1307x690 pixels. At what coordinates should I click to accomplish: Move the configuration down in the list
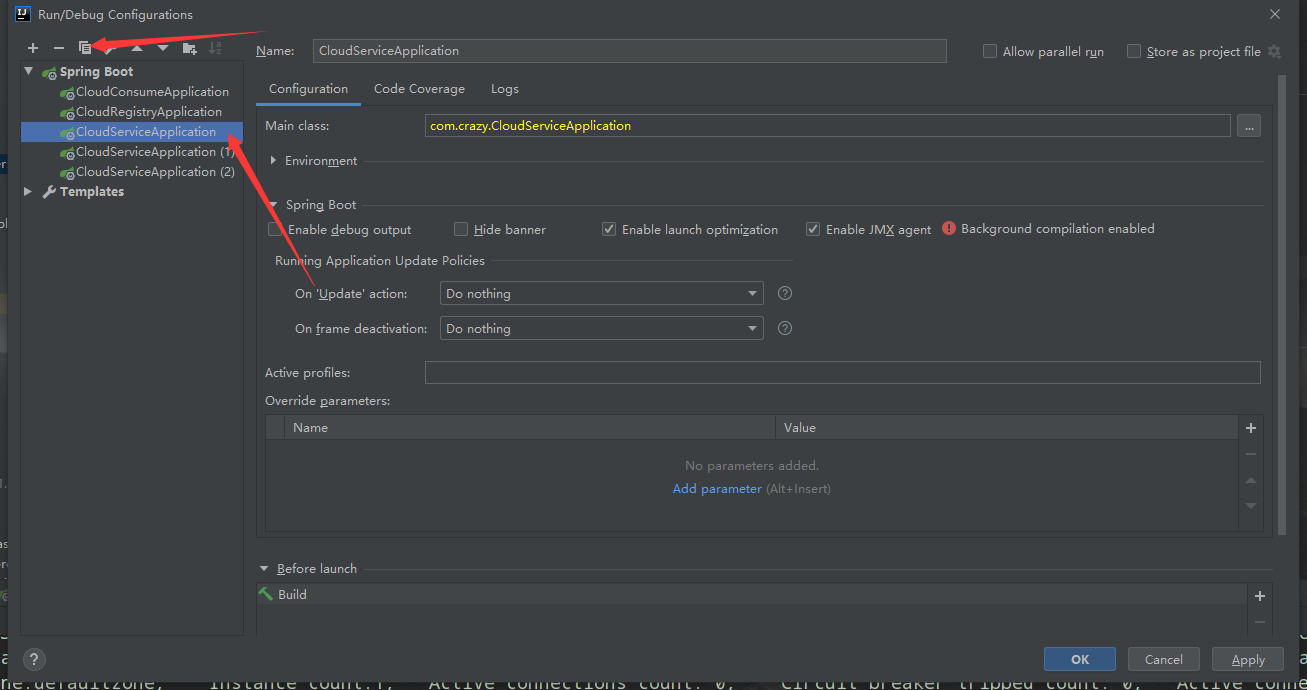pos(163,48)
